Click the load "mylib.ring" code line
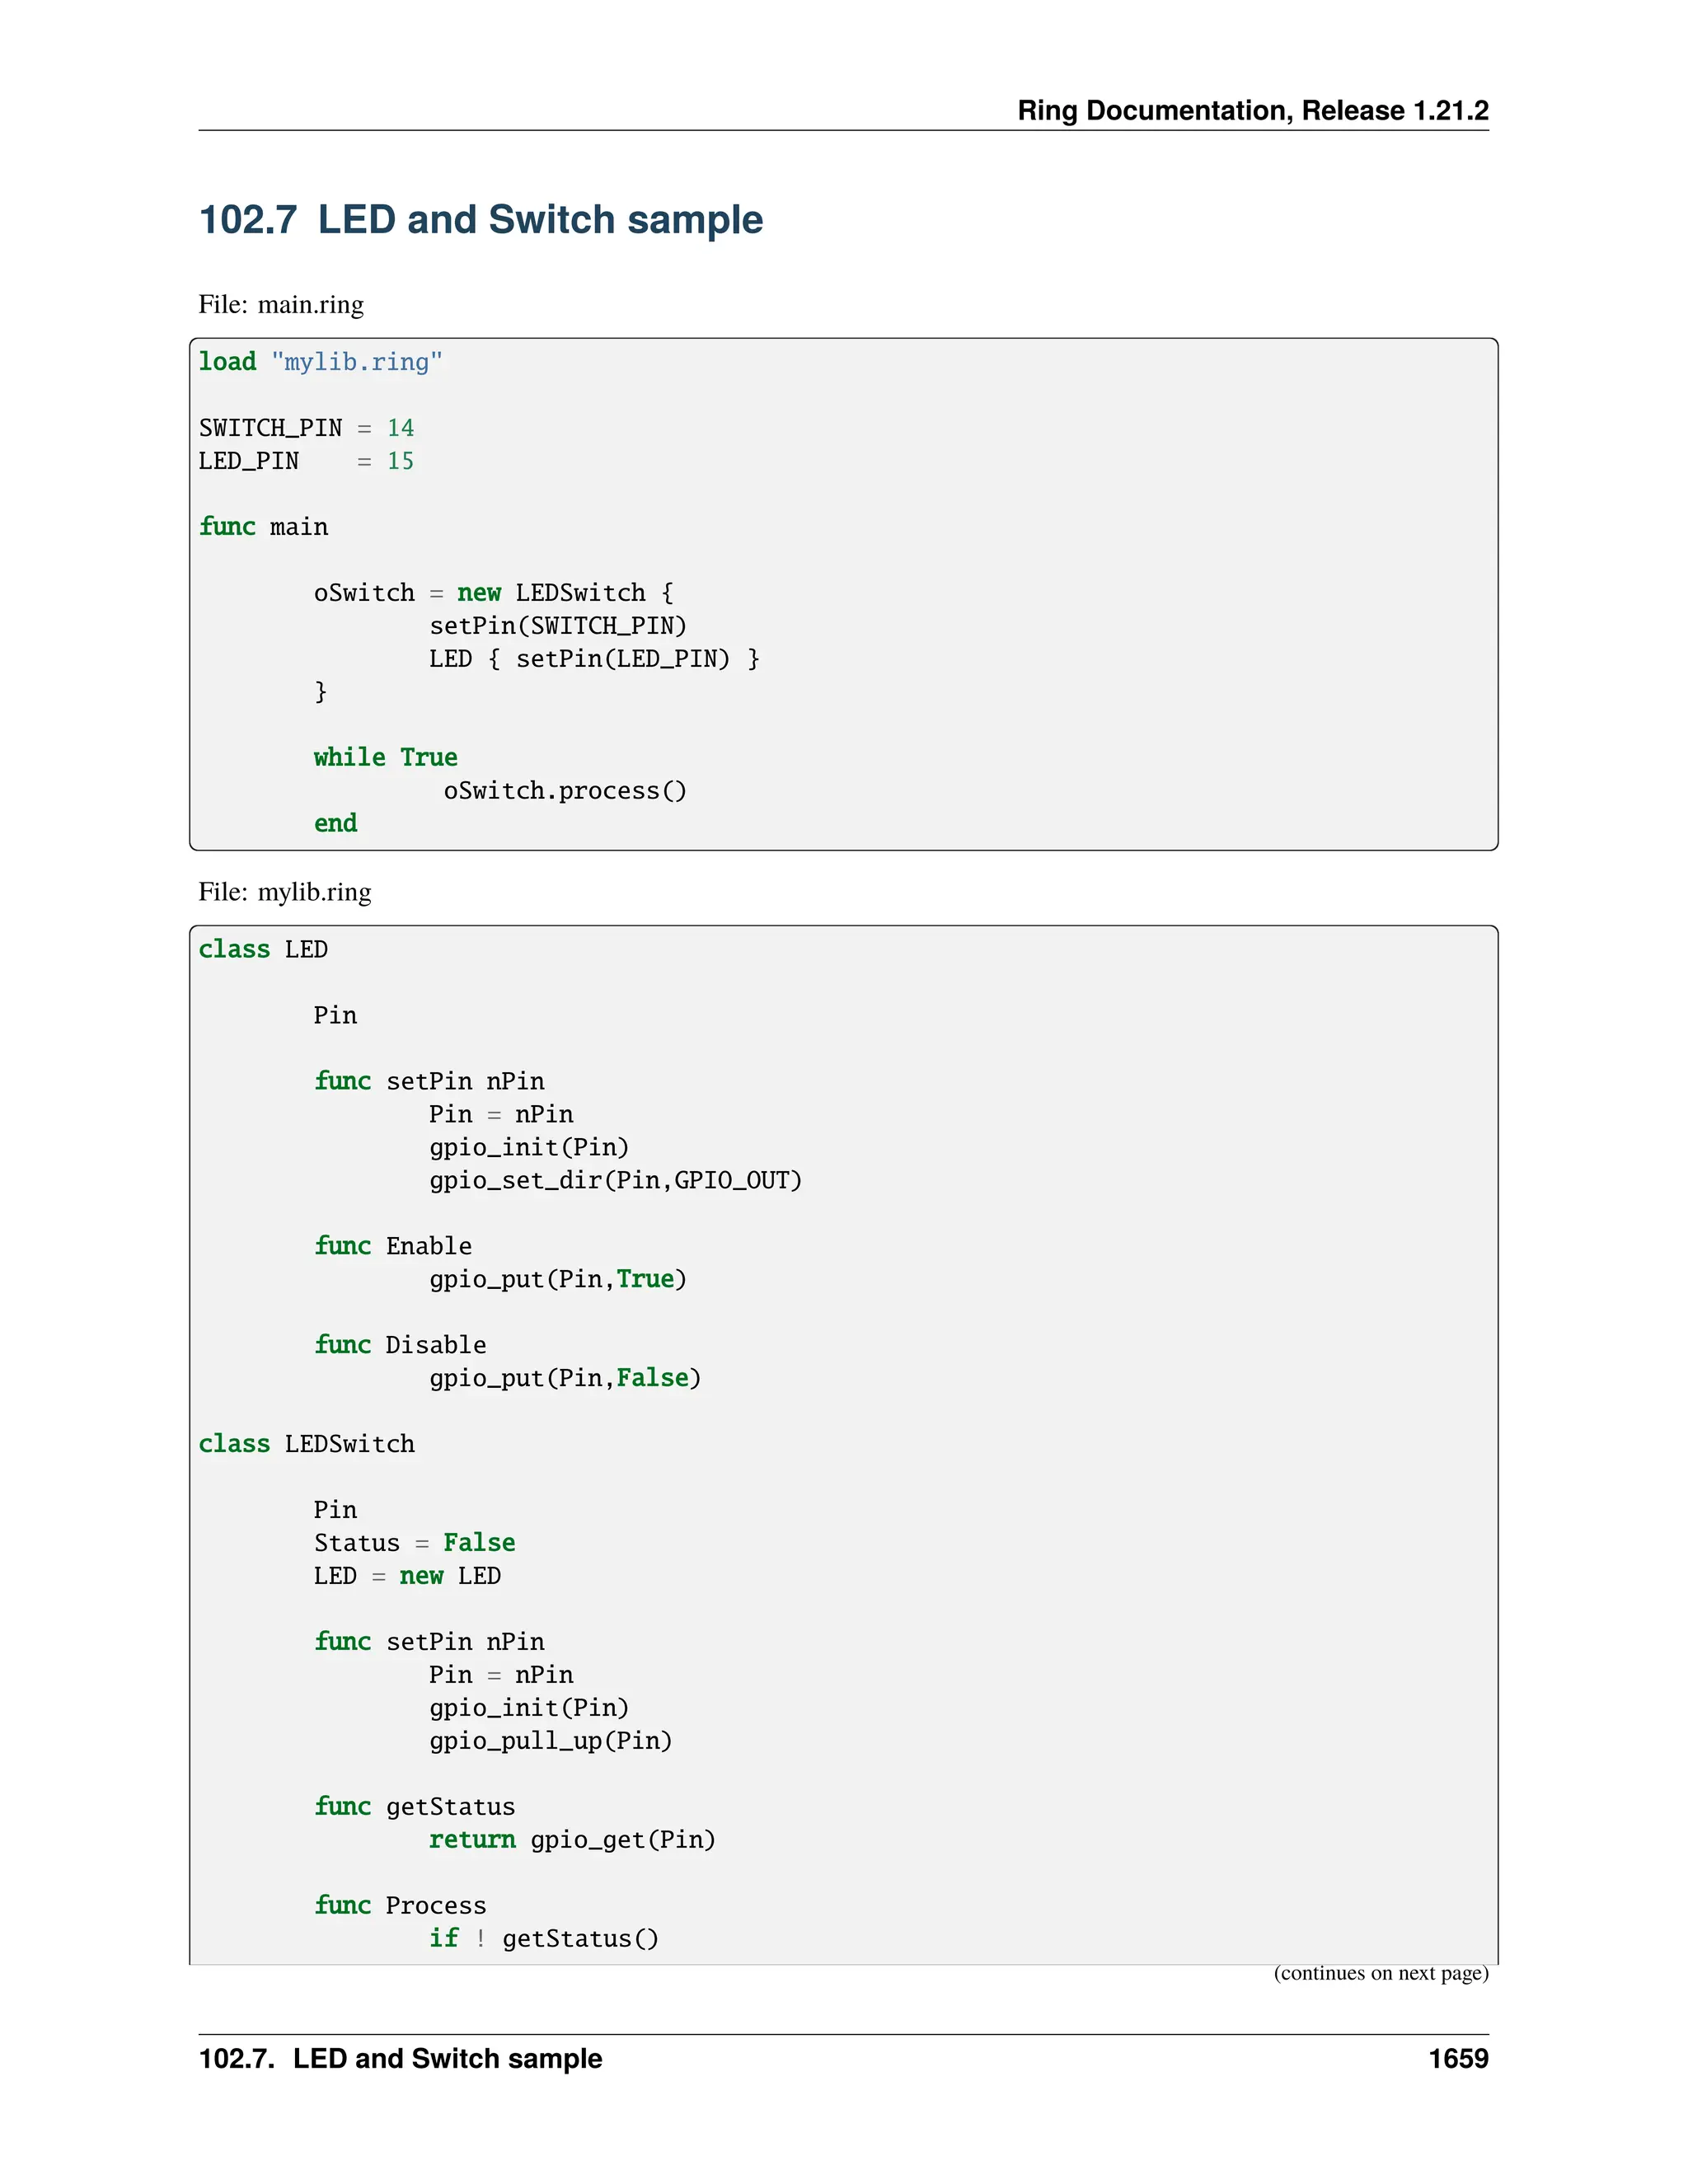The height and width of the screenshot is (2184, 1688). pyautogui.click(x=320, y=361)
